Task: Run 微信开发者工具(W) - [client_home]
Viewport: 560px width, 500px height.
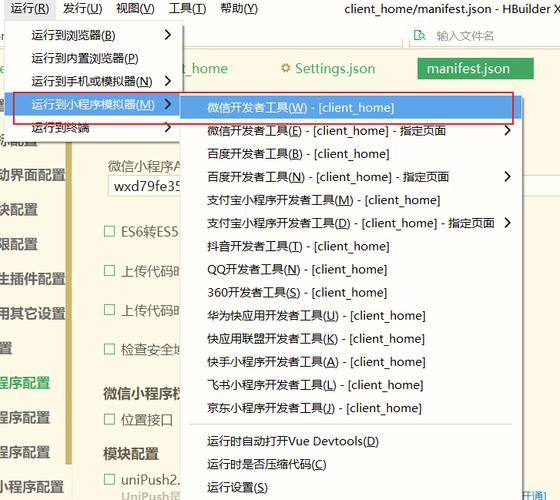Action: point(350,108)
